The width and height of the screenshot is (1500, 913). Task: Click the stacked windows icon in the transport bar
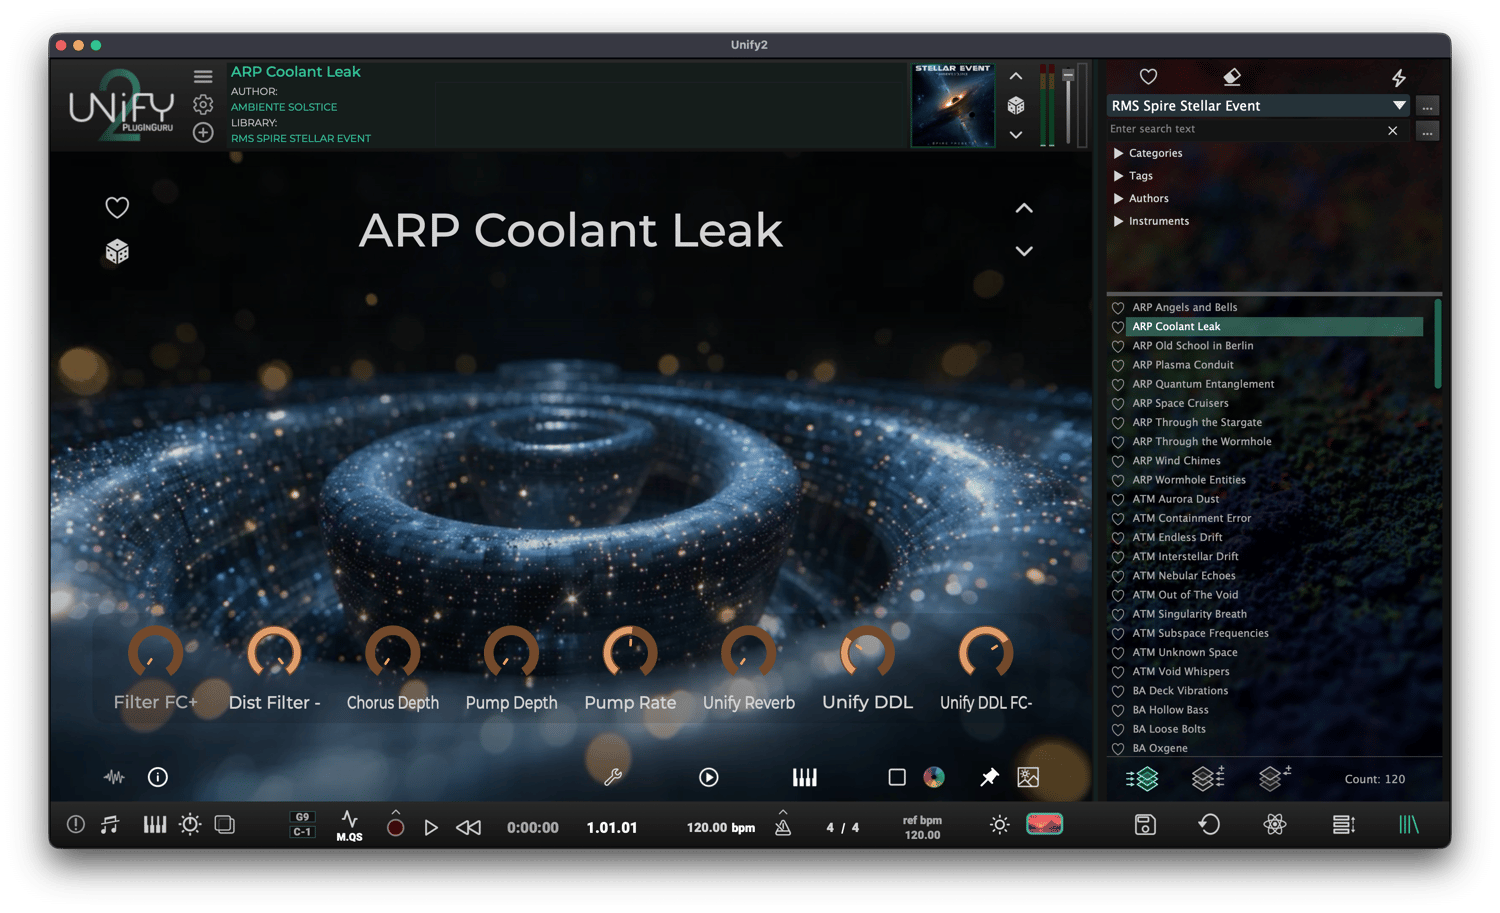click(x=225, y=825)
